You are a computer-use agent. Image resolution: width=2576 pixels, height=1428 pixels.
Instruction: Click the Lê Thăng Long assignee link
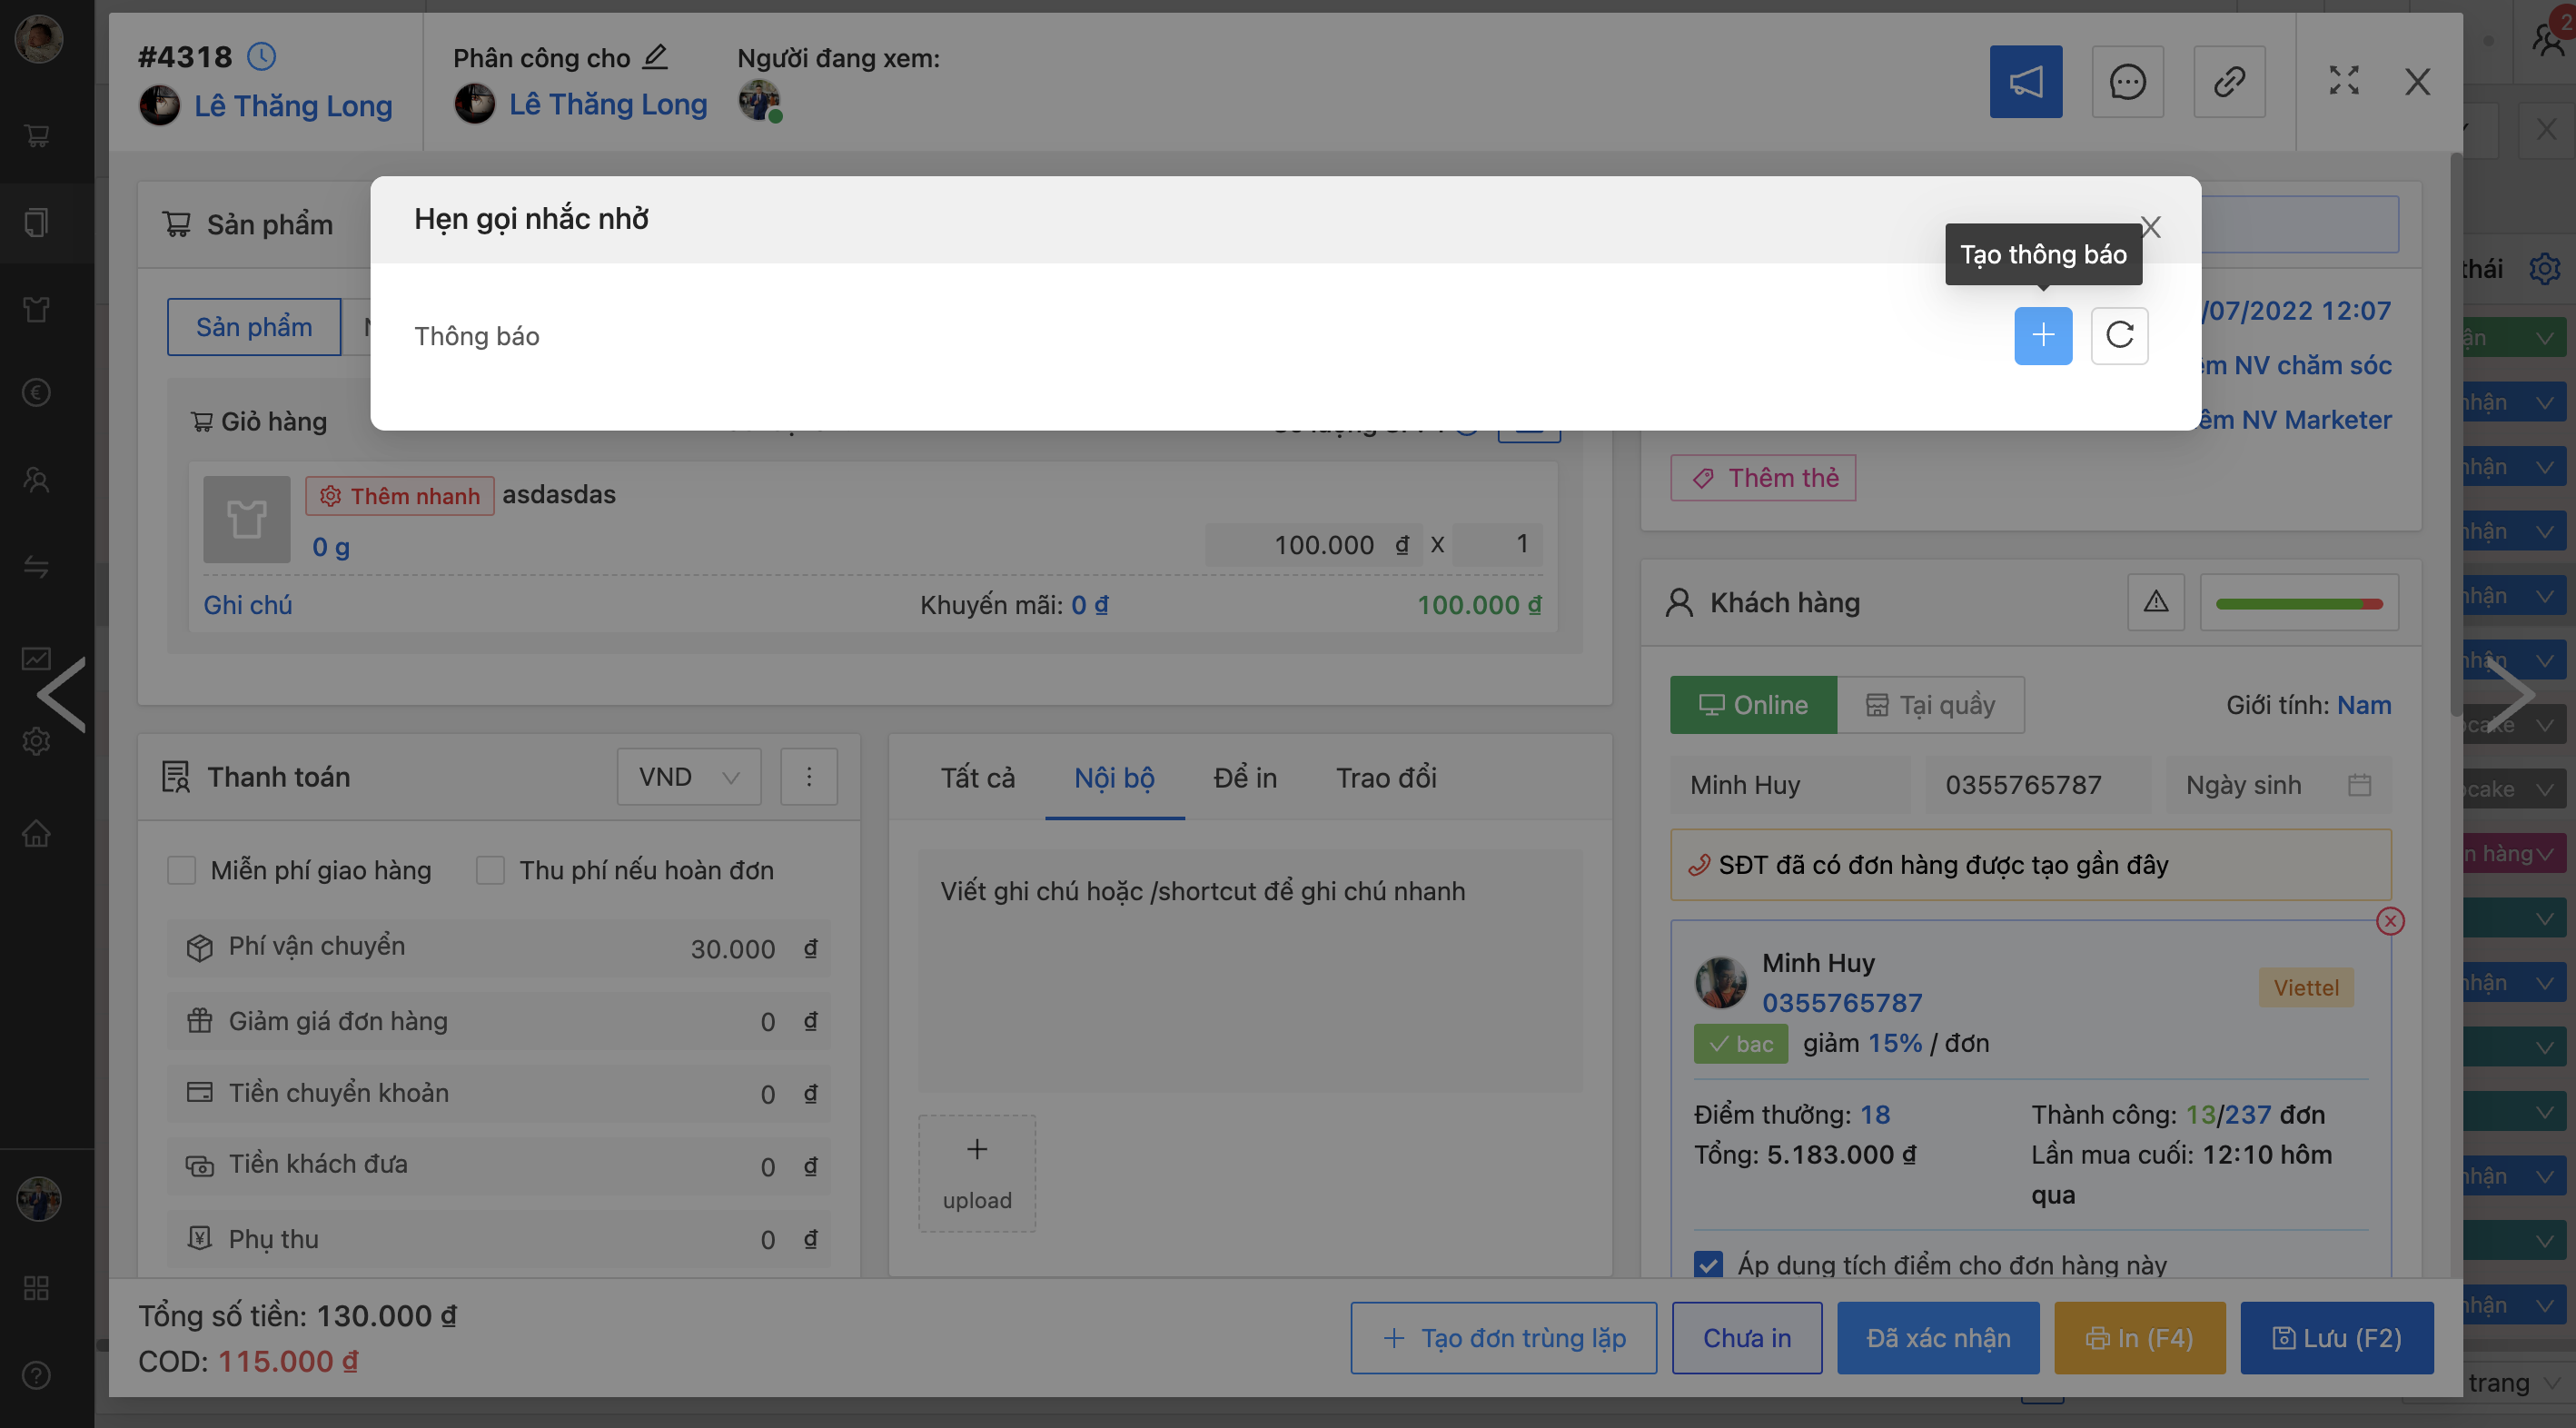coord(607,104)
